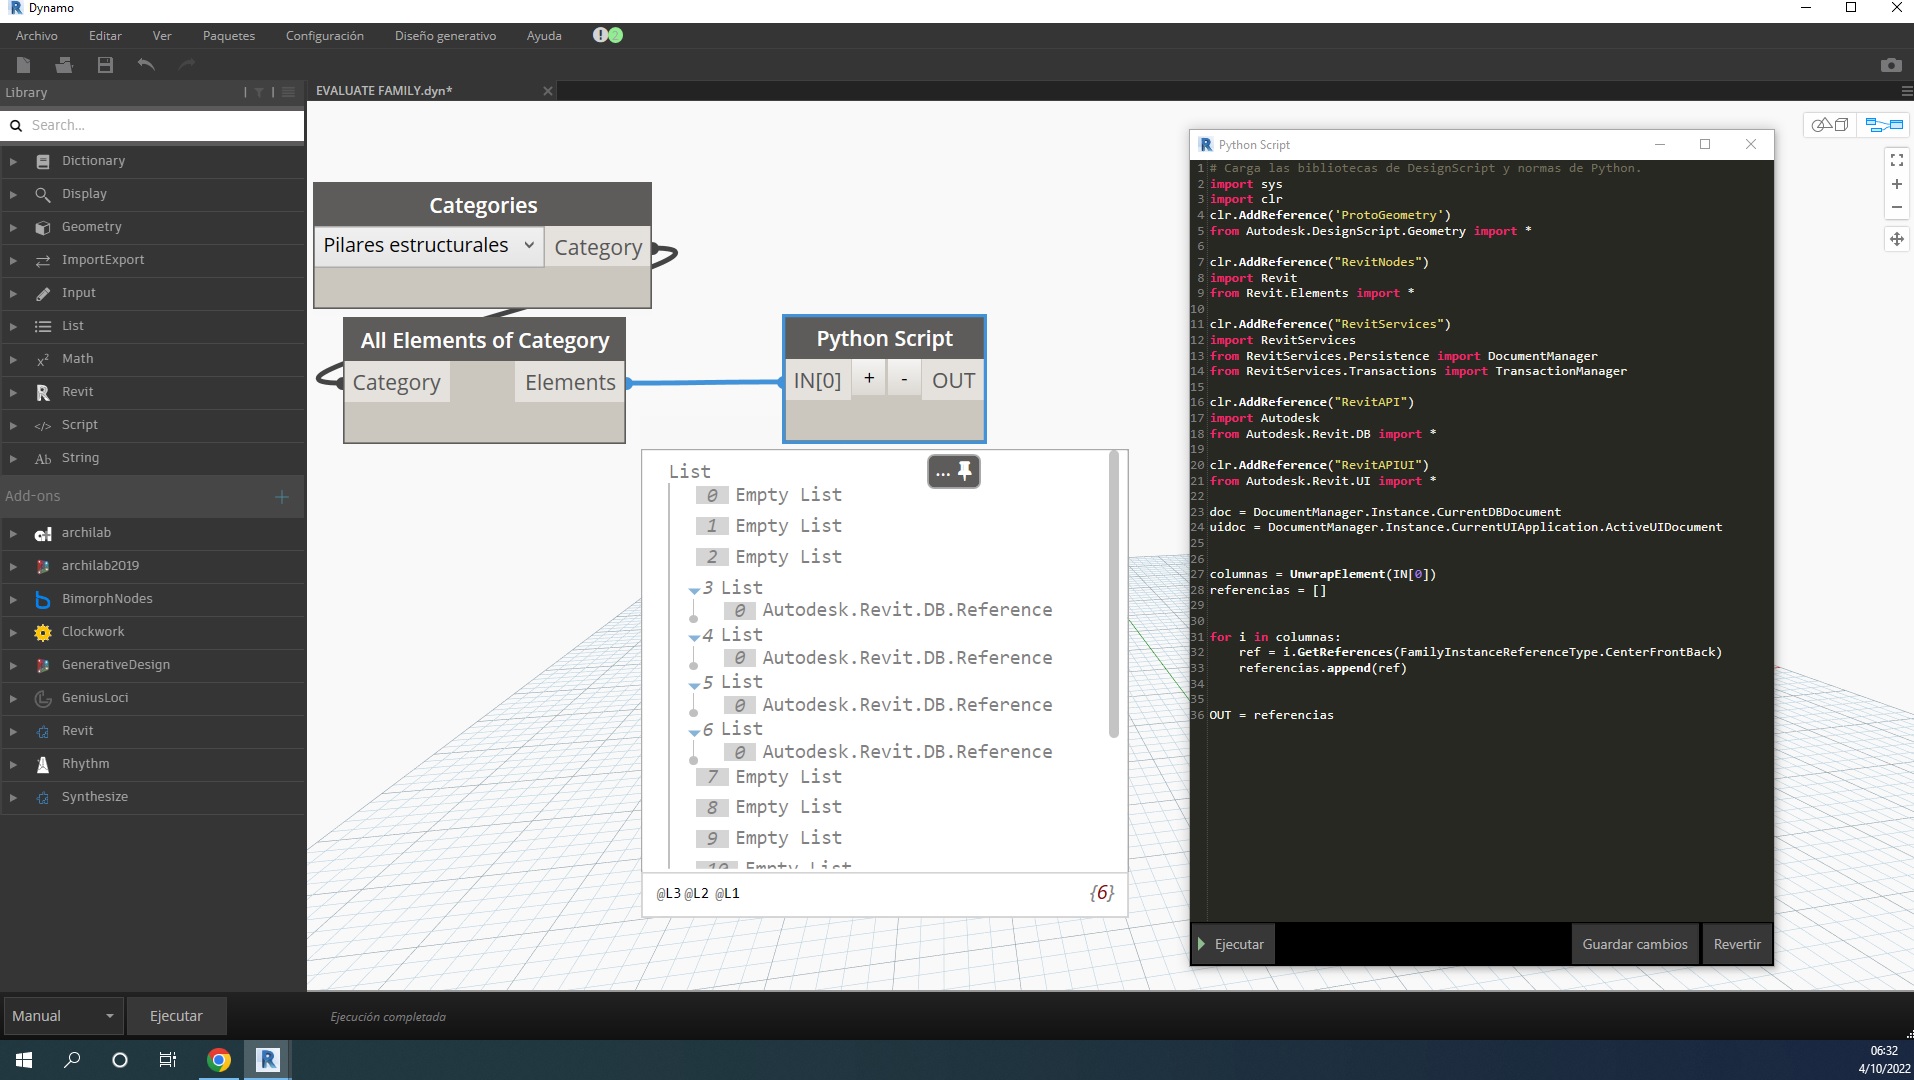This screenshot has width=1914, height=1080.
Task: Click the Clockwork gear package icon
Action: pyautogui.click(x=43, y=632)
